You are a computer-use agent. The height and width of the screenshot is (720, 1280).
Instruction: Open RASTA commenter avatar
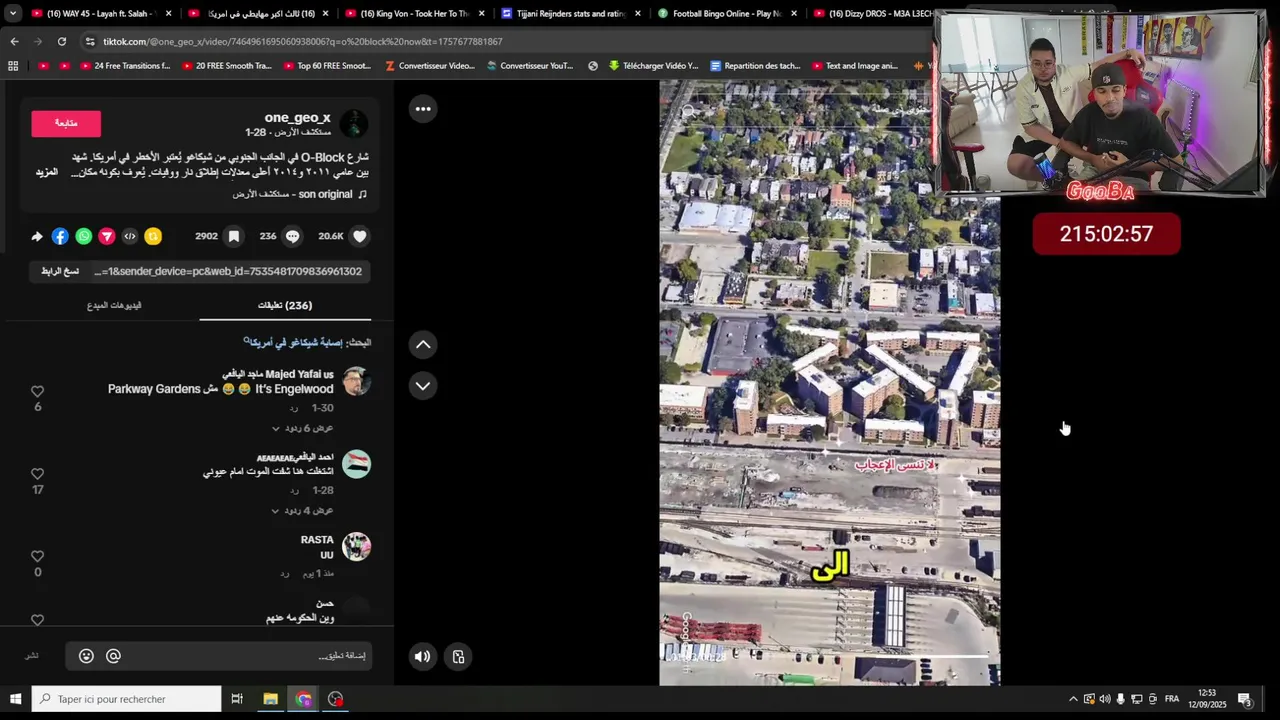point(356,546)
